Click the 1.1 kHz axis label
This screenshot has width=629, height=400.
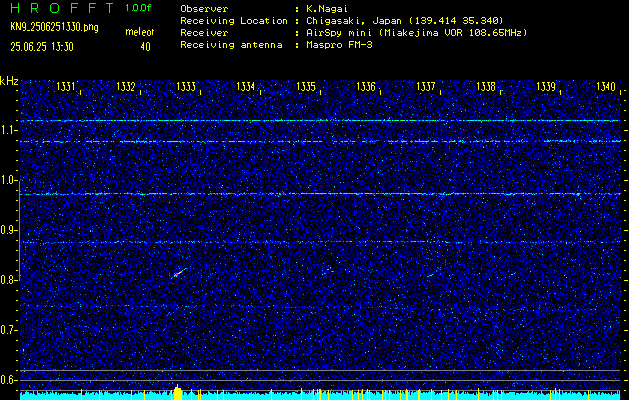pyautogui.click(x=8, y=130)
